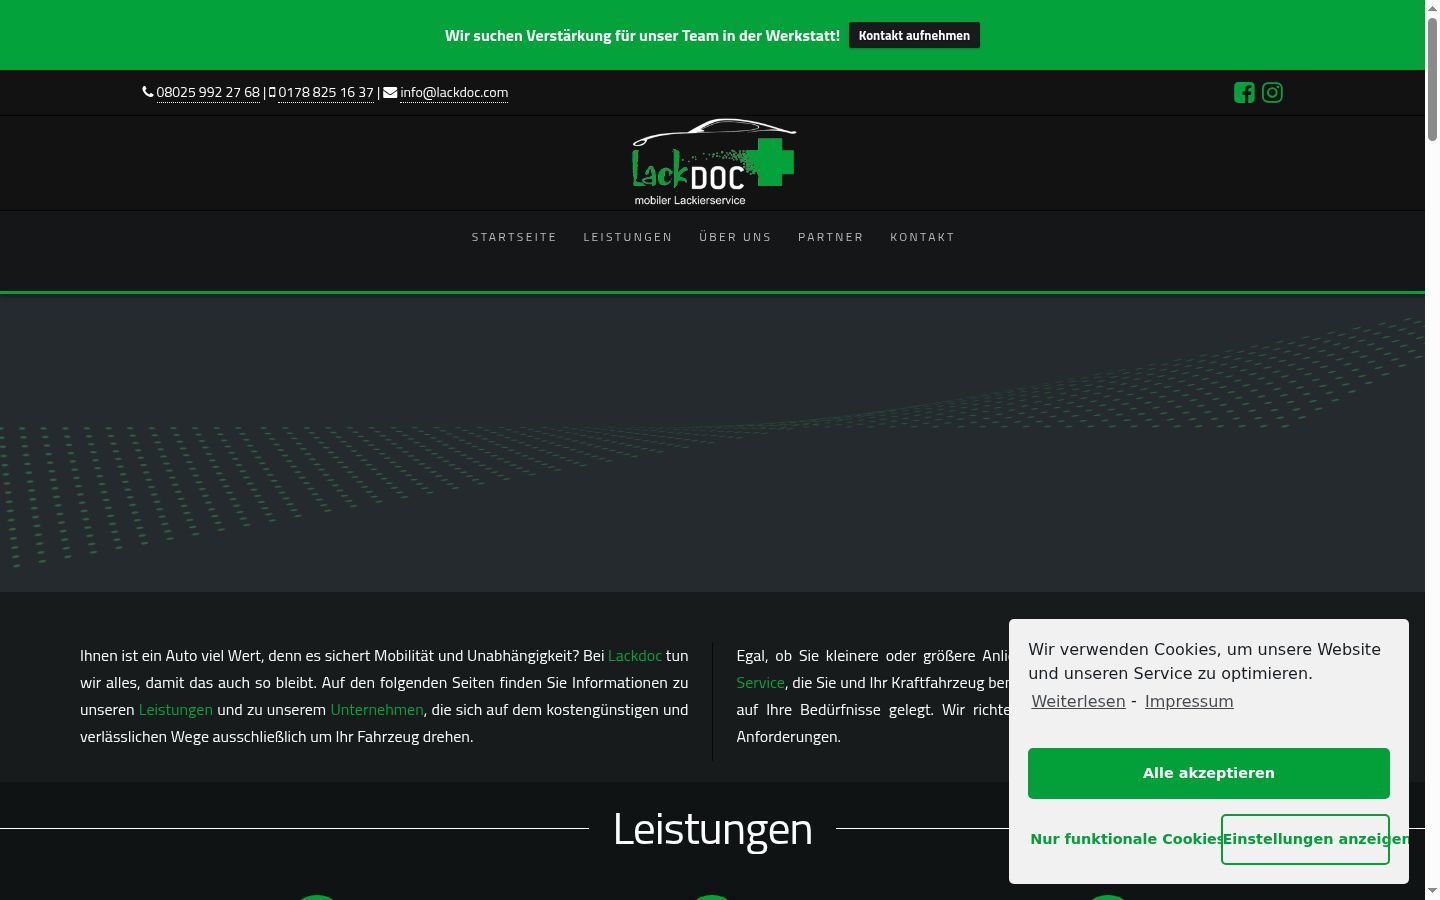This screenshot has height=900, width=1440.
Task: Click the recruiting banner text 'Wir suchen Verstärkung'
Action: point(642,36)
